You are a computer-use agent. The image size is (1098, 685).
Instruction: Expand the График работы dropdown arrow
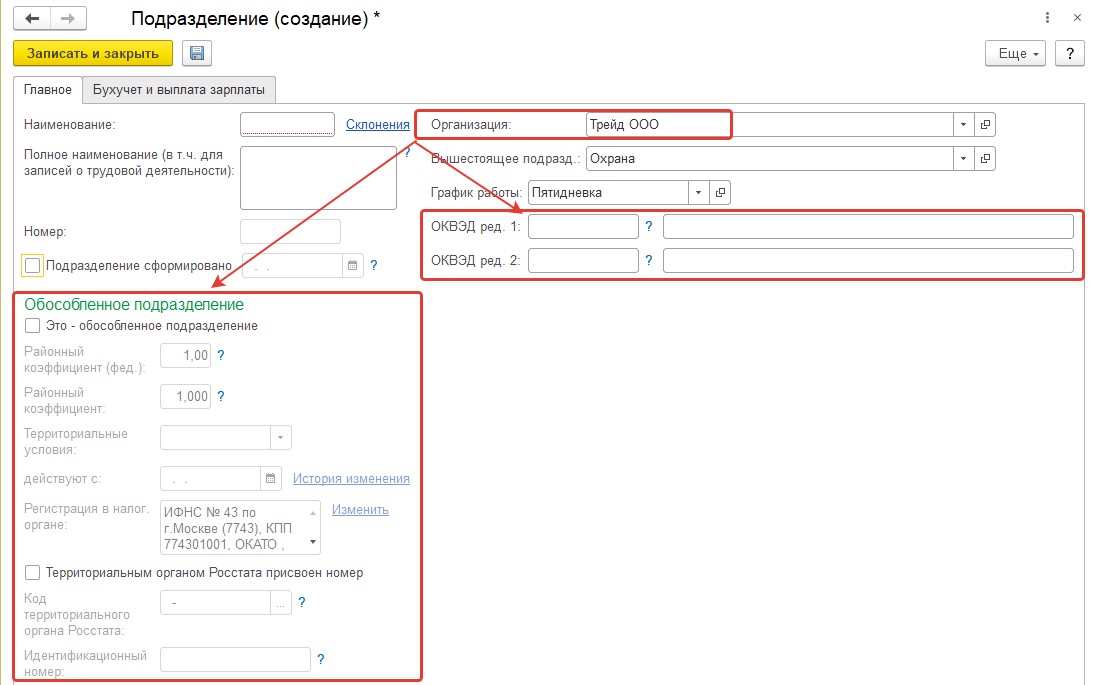tap(698, 193)
